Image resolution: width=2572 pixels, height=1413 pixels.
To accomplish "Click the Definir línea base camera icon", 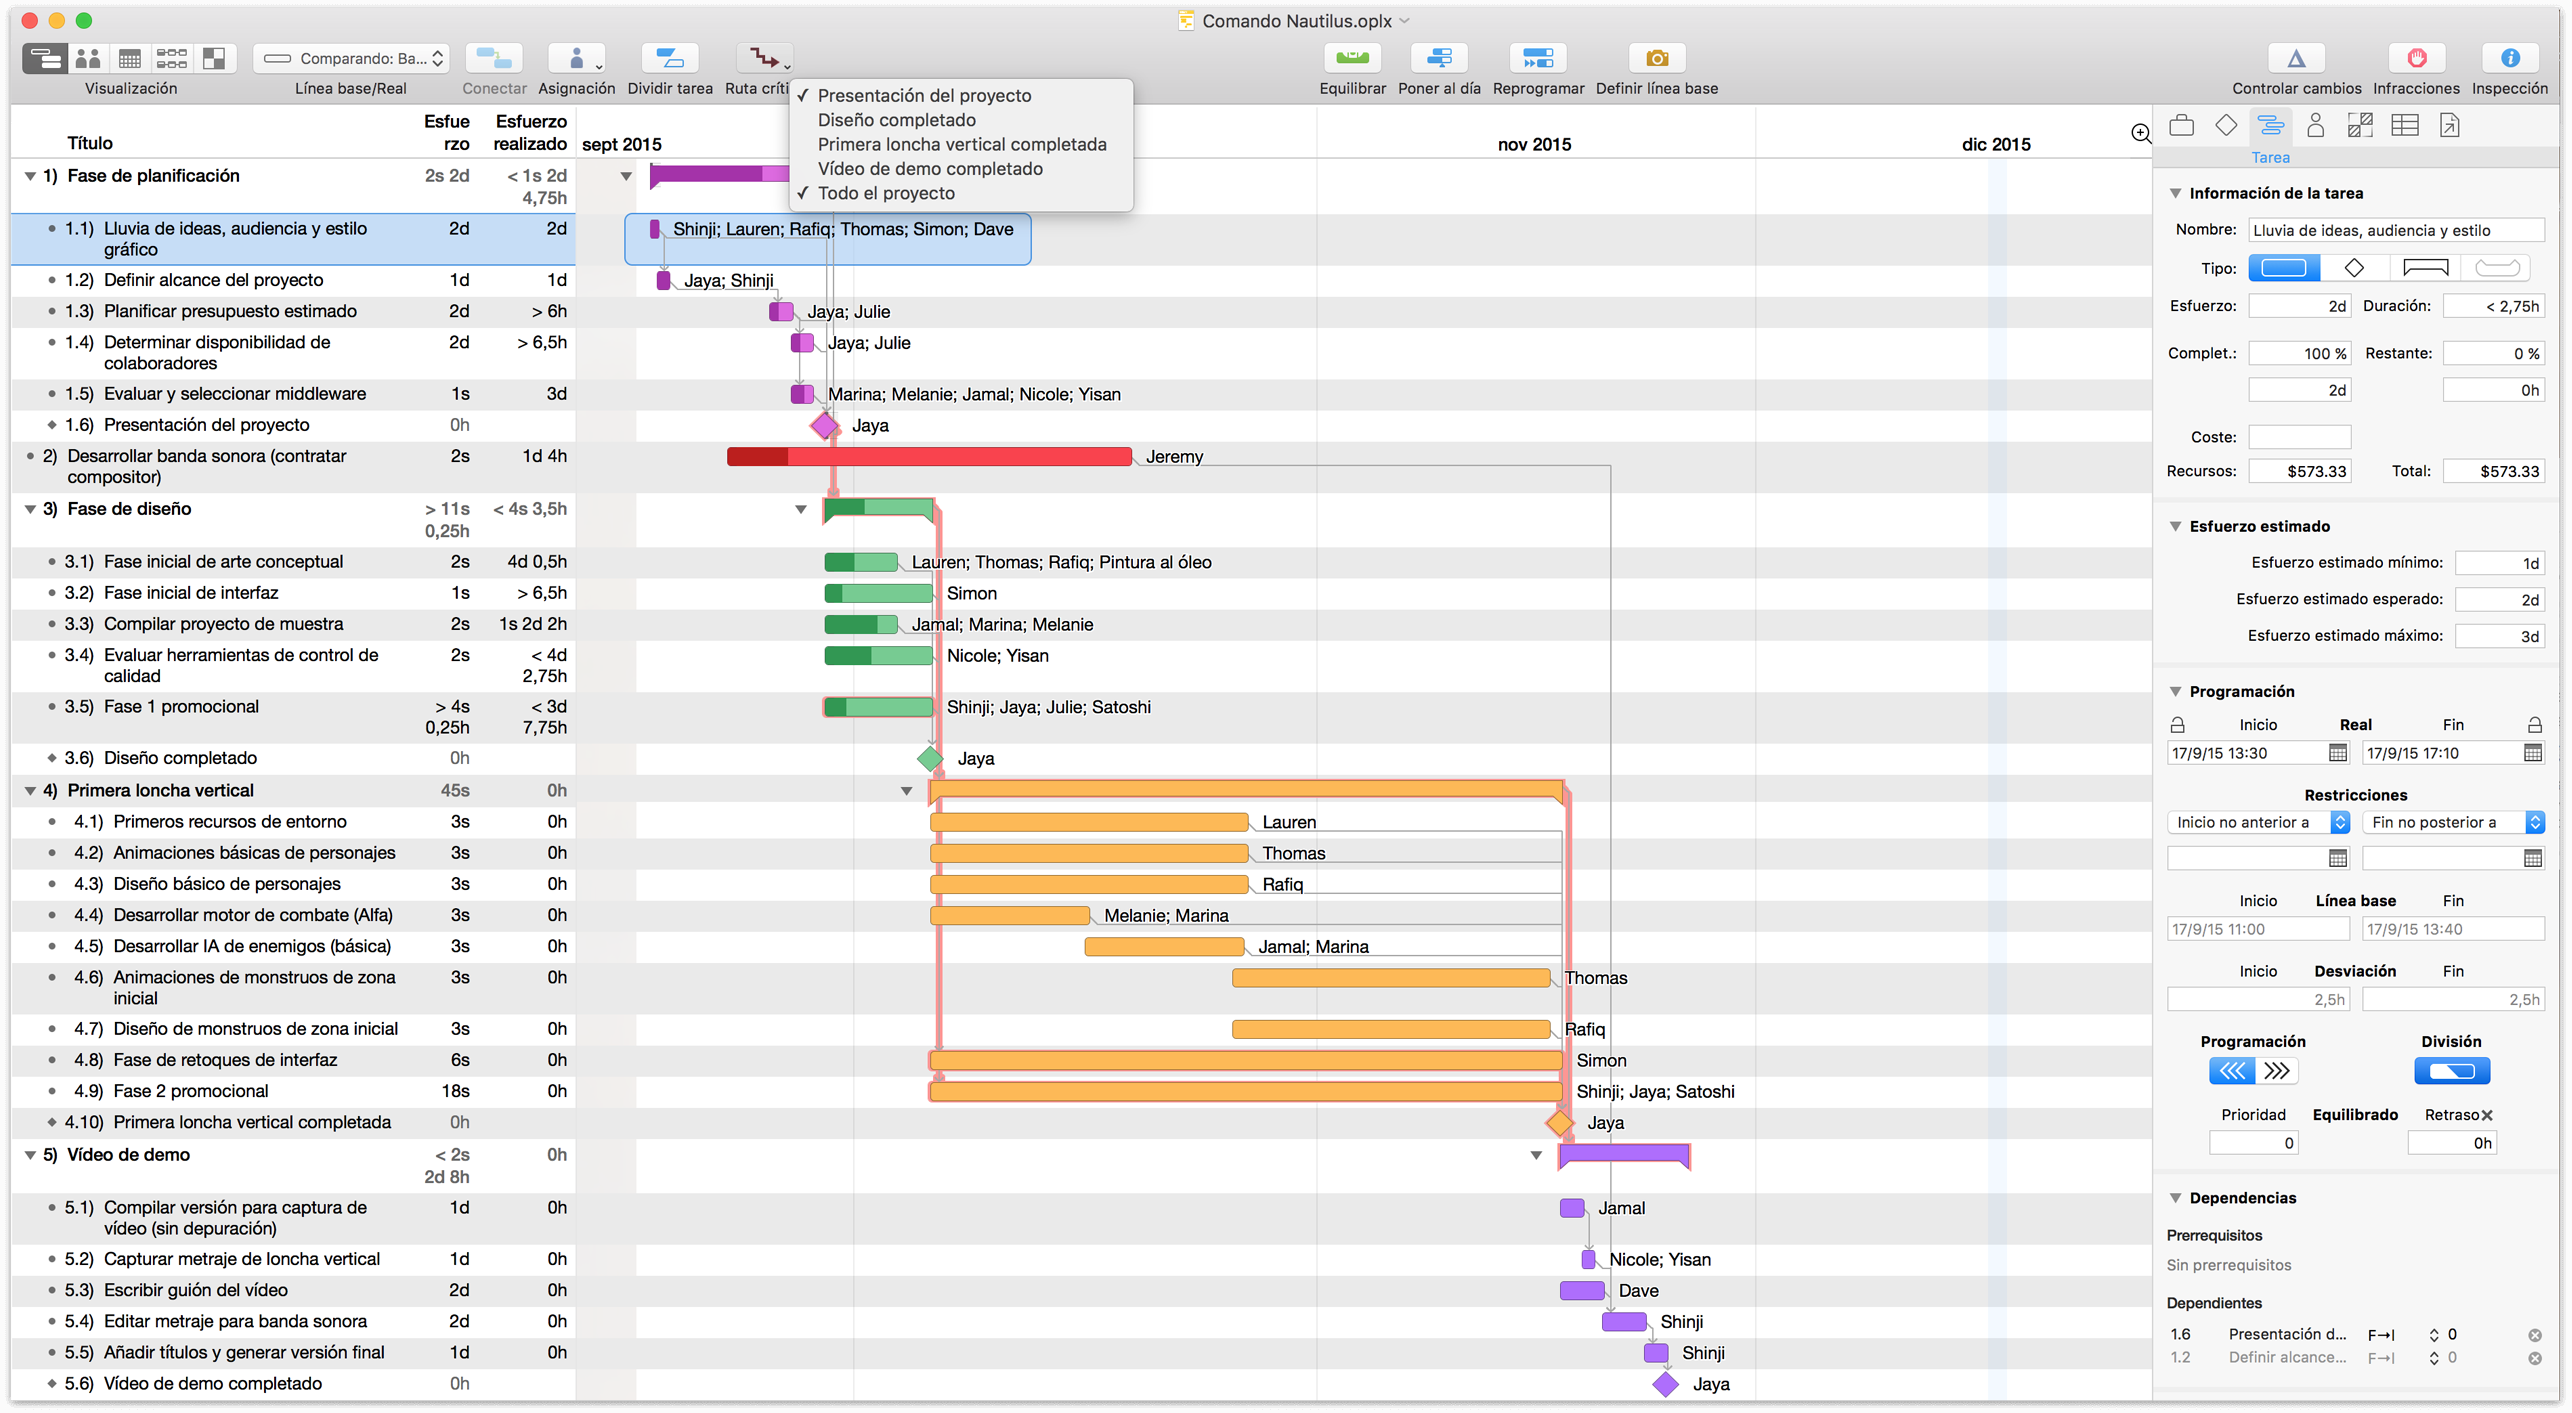I will point(1656,59).
